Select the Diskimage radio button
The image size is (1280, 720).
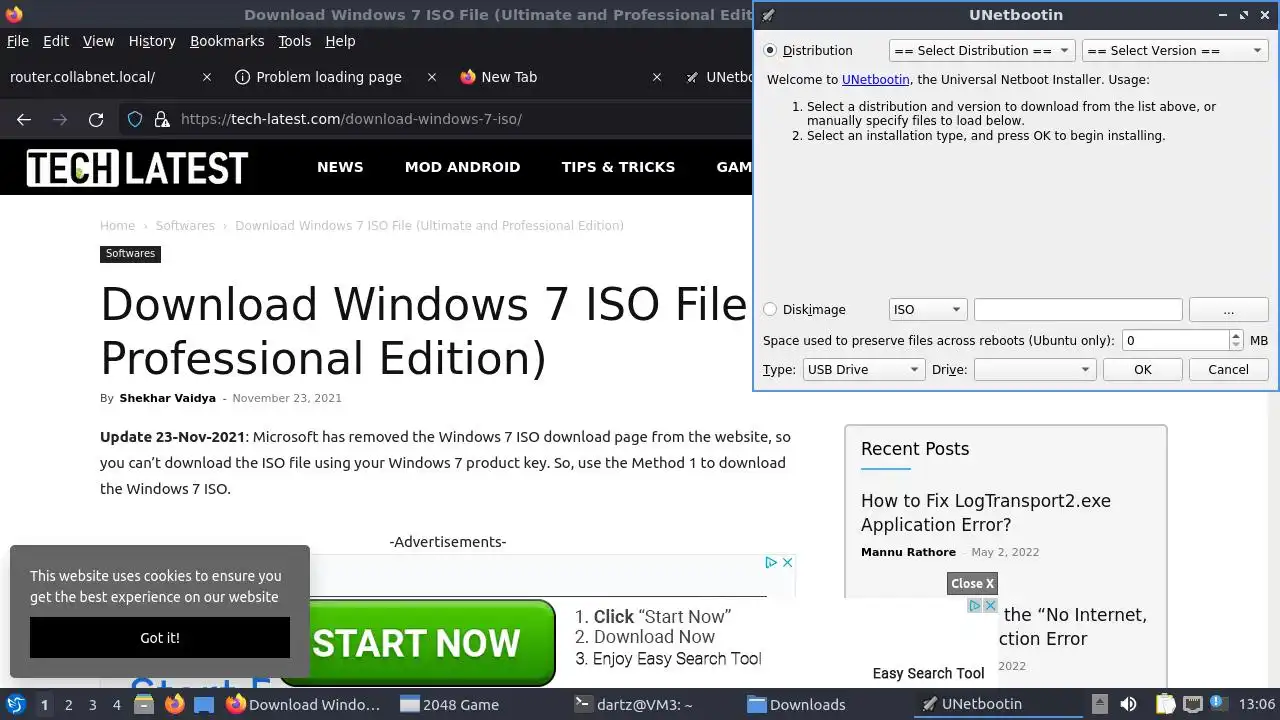(770, 310)
